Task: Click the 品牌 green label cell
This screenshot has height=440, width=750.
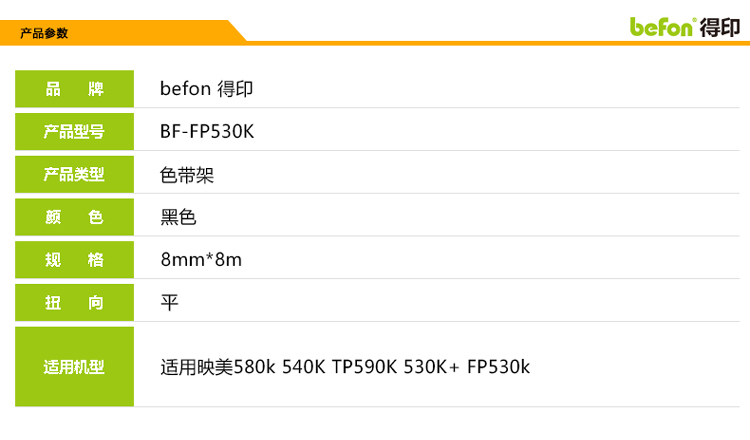Action: 75,89
